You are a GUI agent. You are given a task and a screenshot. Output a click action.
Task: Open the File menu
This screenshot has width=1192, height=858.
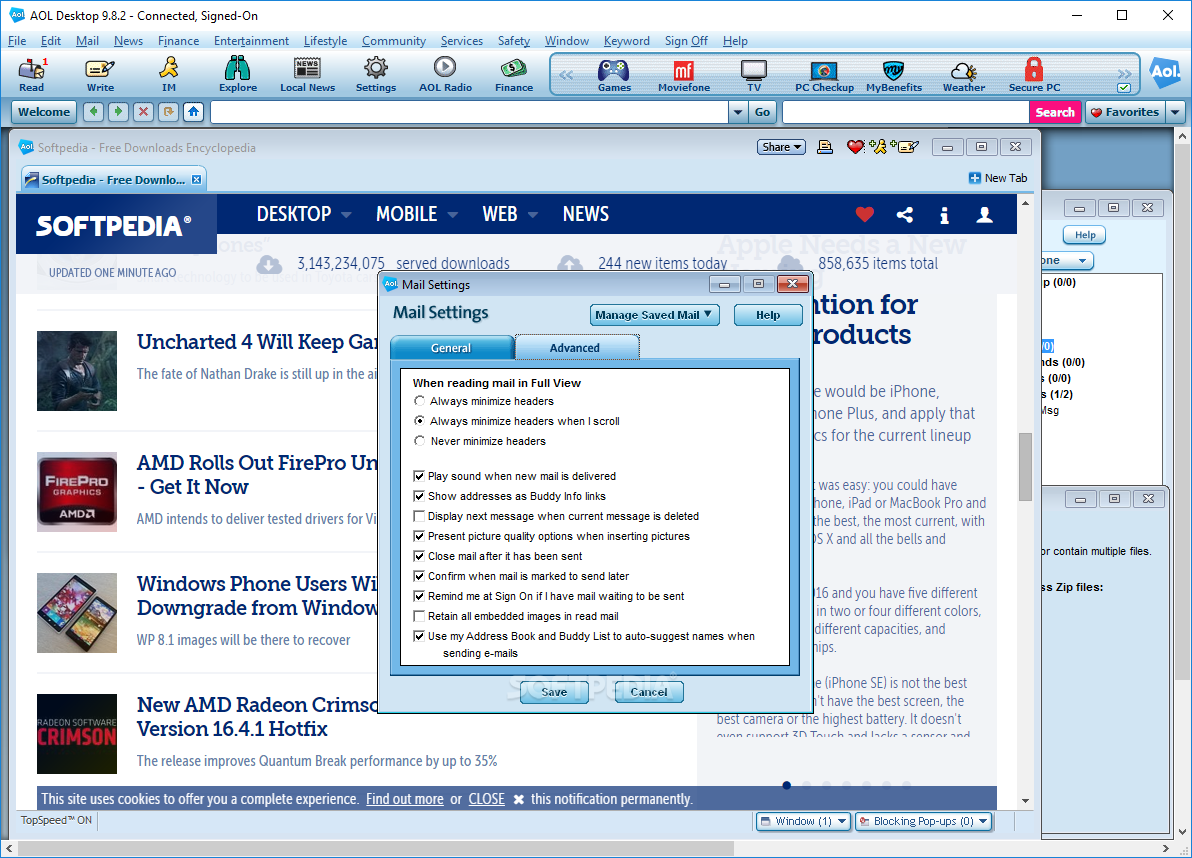(x=17, y=41)
